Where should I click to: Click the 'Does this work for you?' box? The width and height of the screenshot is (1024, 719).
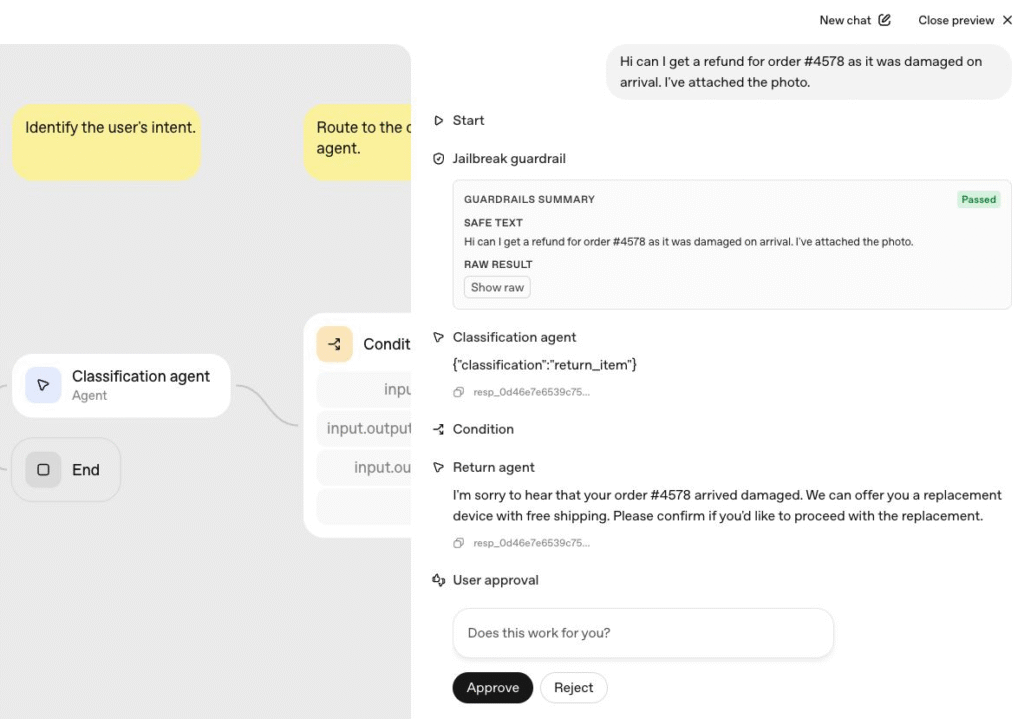click(642, 633)
